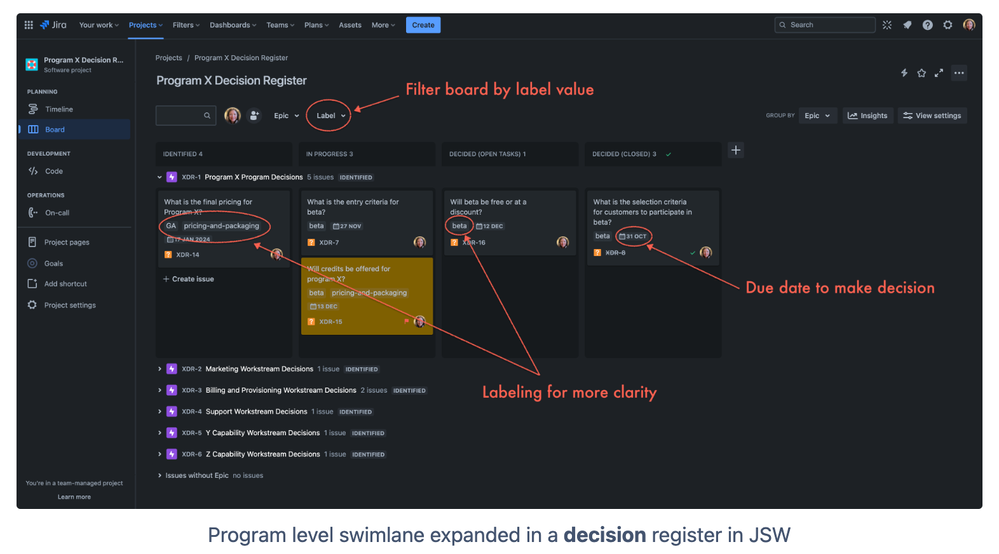
Task: Collapse the XDR-1 Program Decisions swimlane
Action: coord(160,177)
